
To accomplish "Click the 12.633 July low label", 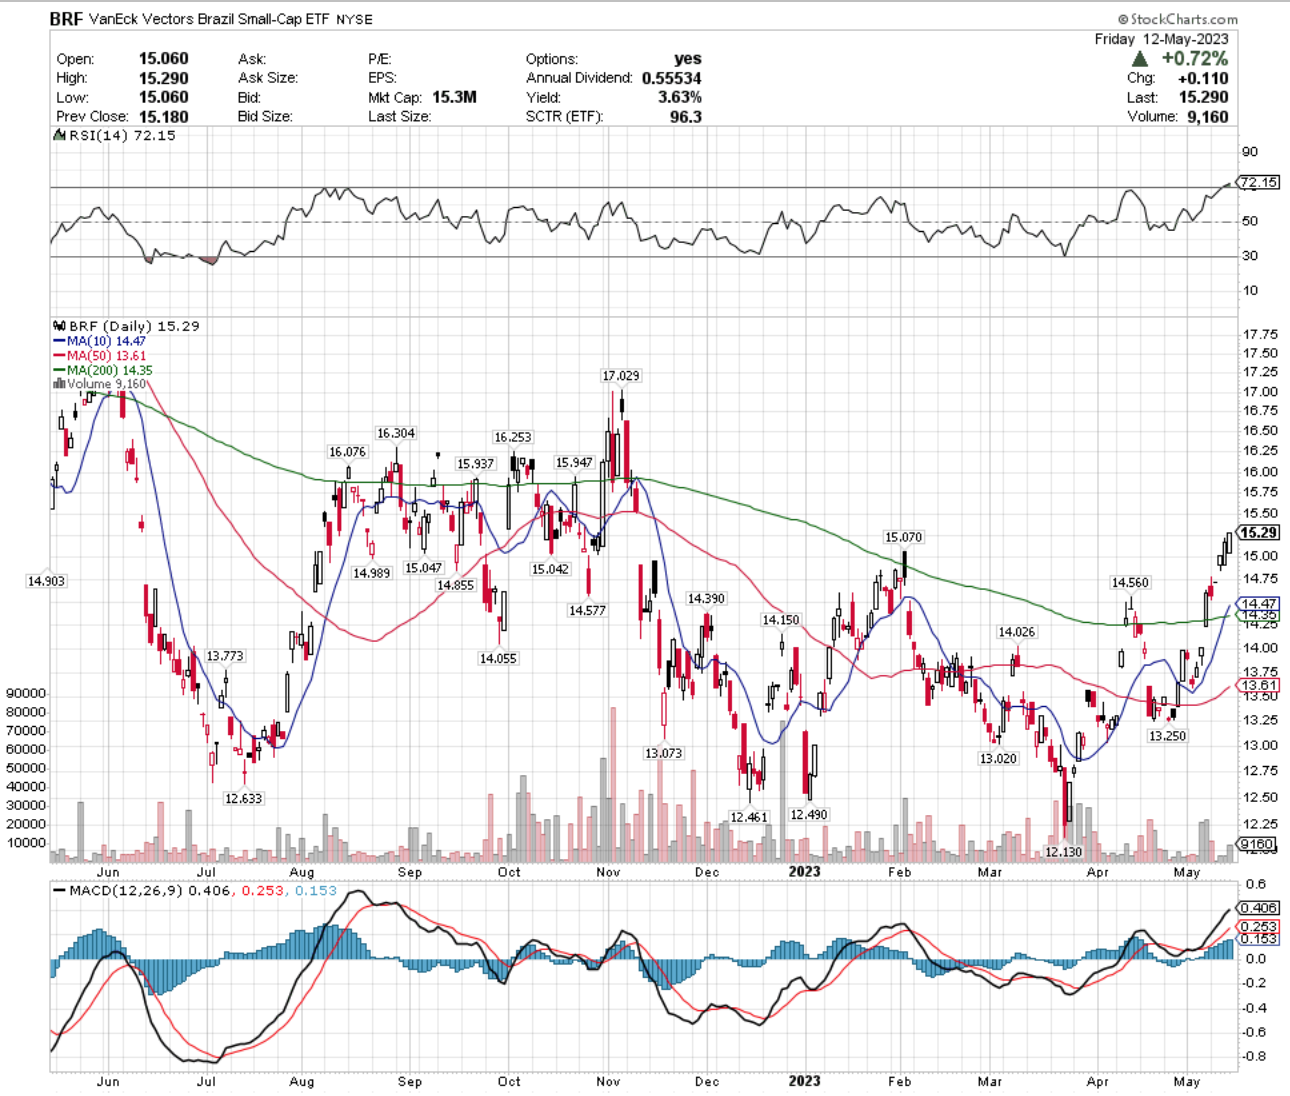I will pyautogui.click(x=243, y=799).
